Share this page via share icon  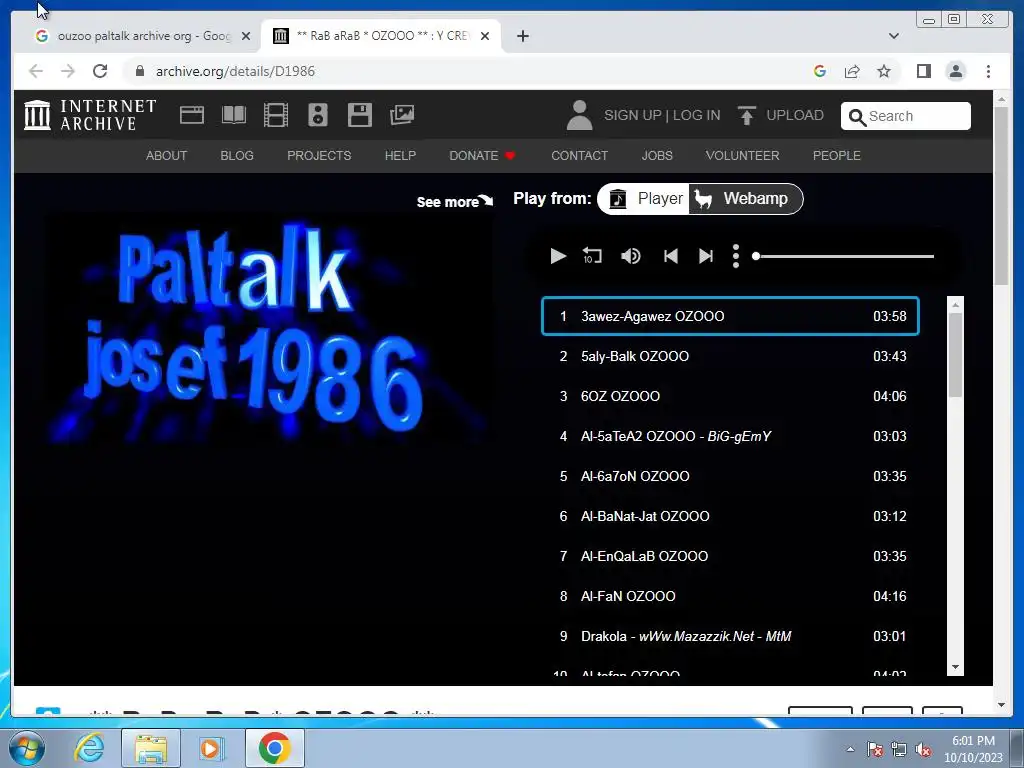coord(852,71)
